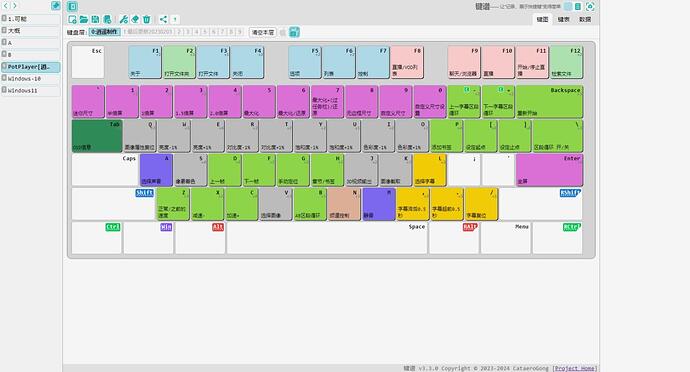
Task: Toggle the Shift modifier key
Action: (144, 193)
